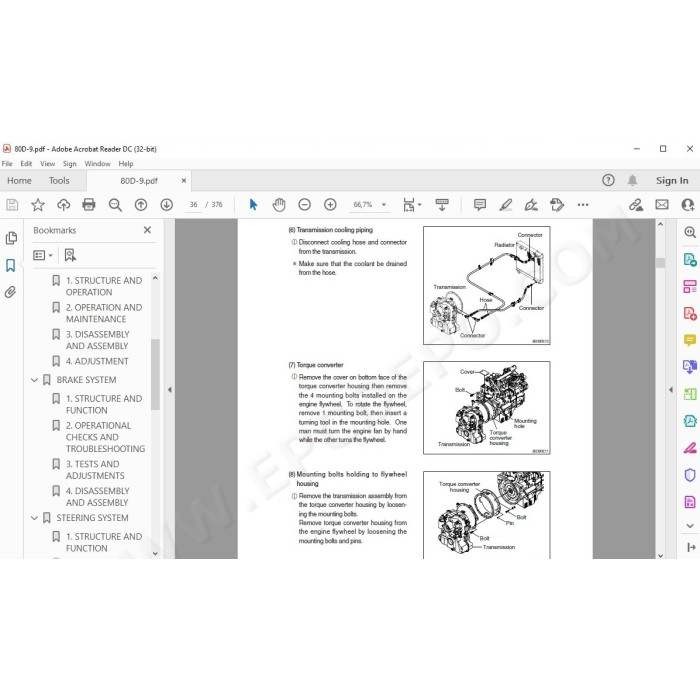The image size is (700, 700).
Task: Open the Sign menu
Action: click(x=69, y=164)
